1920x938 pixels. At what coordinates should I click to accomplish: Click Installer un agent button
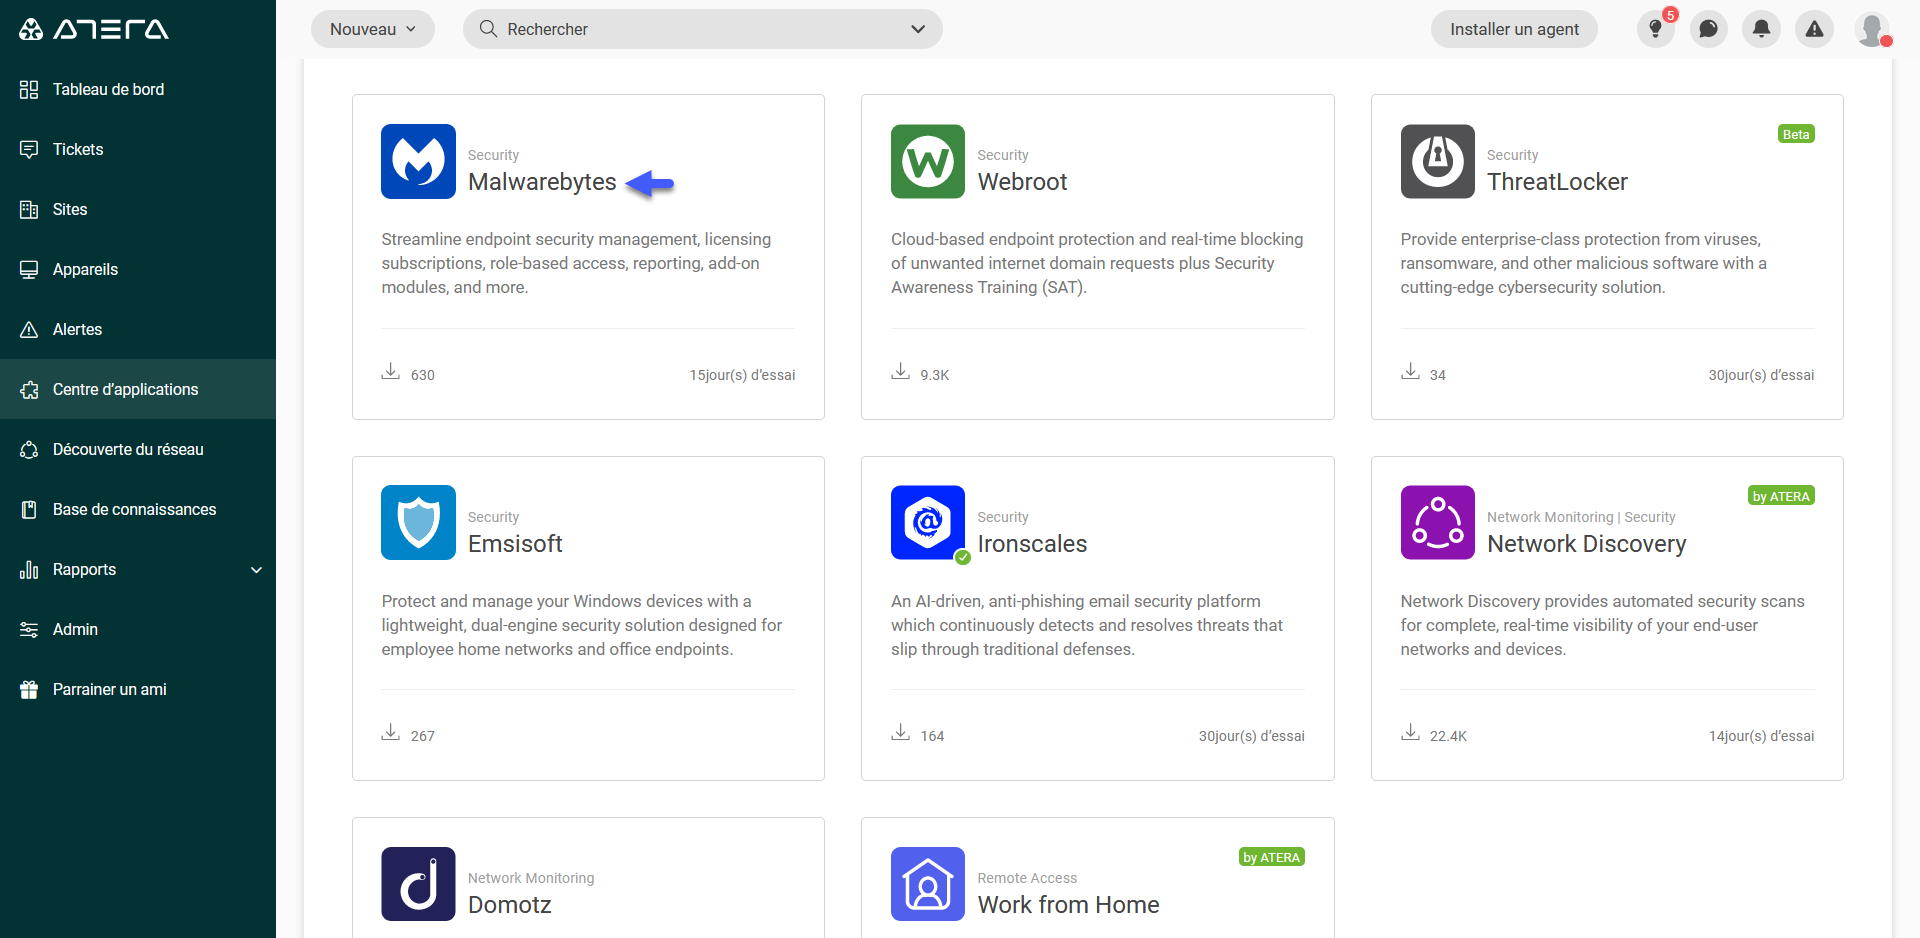click(x=1514, y=29)
